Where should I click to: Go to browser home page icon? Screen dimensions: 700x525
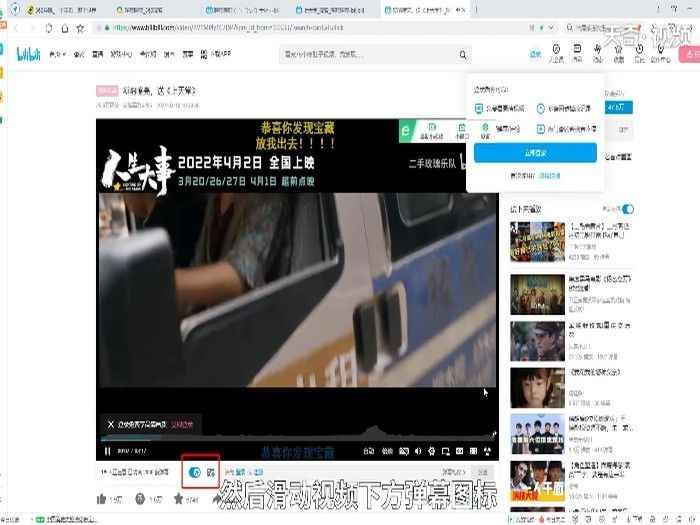[65, 28]
